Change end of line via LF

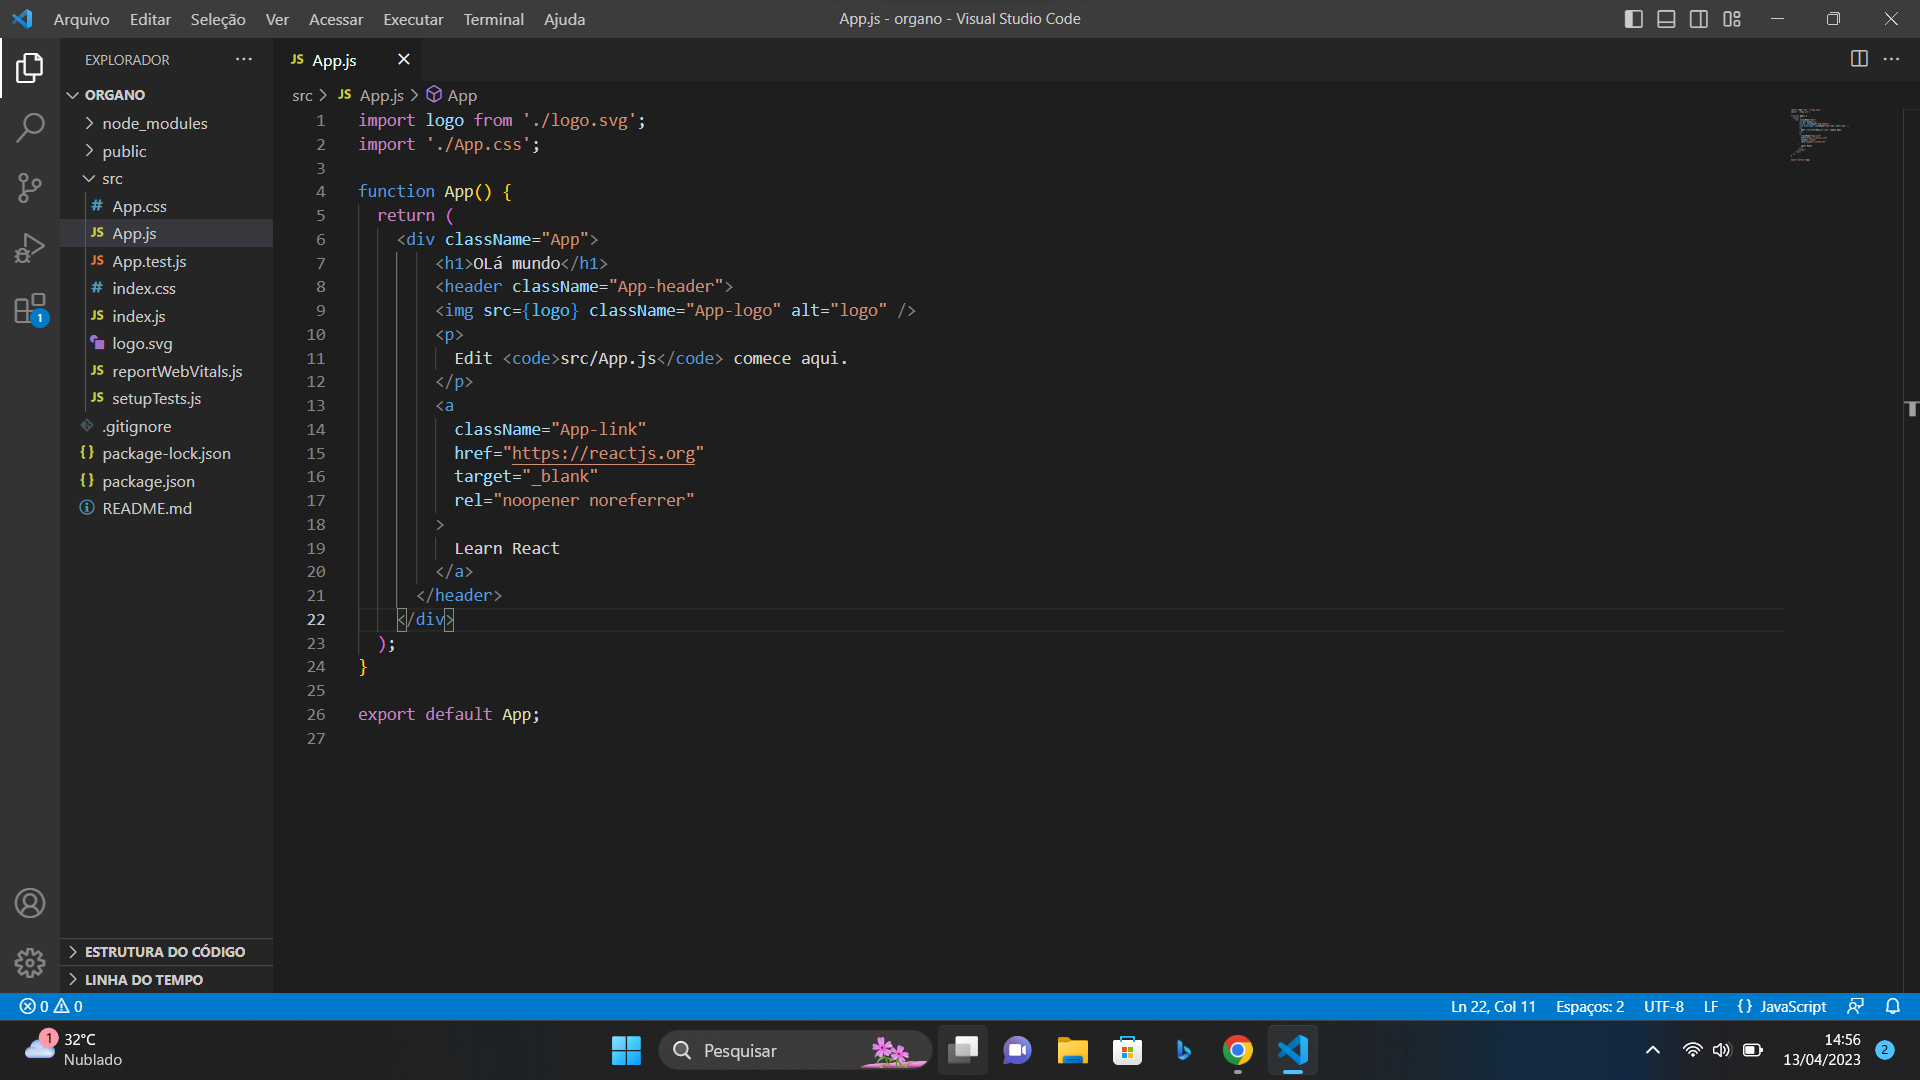pos(1710,1006)
